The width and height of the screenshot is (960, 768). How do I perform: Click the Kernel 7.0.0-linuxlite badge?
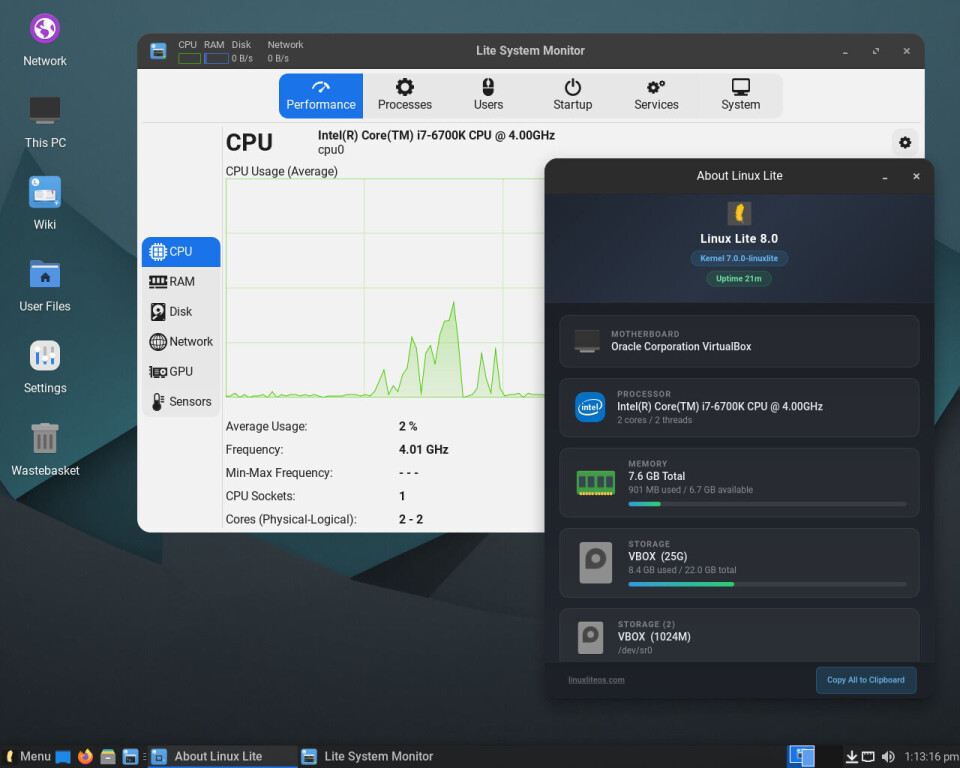pyautogui.click(x=739, y=258)
